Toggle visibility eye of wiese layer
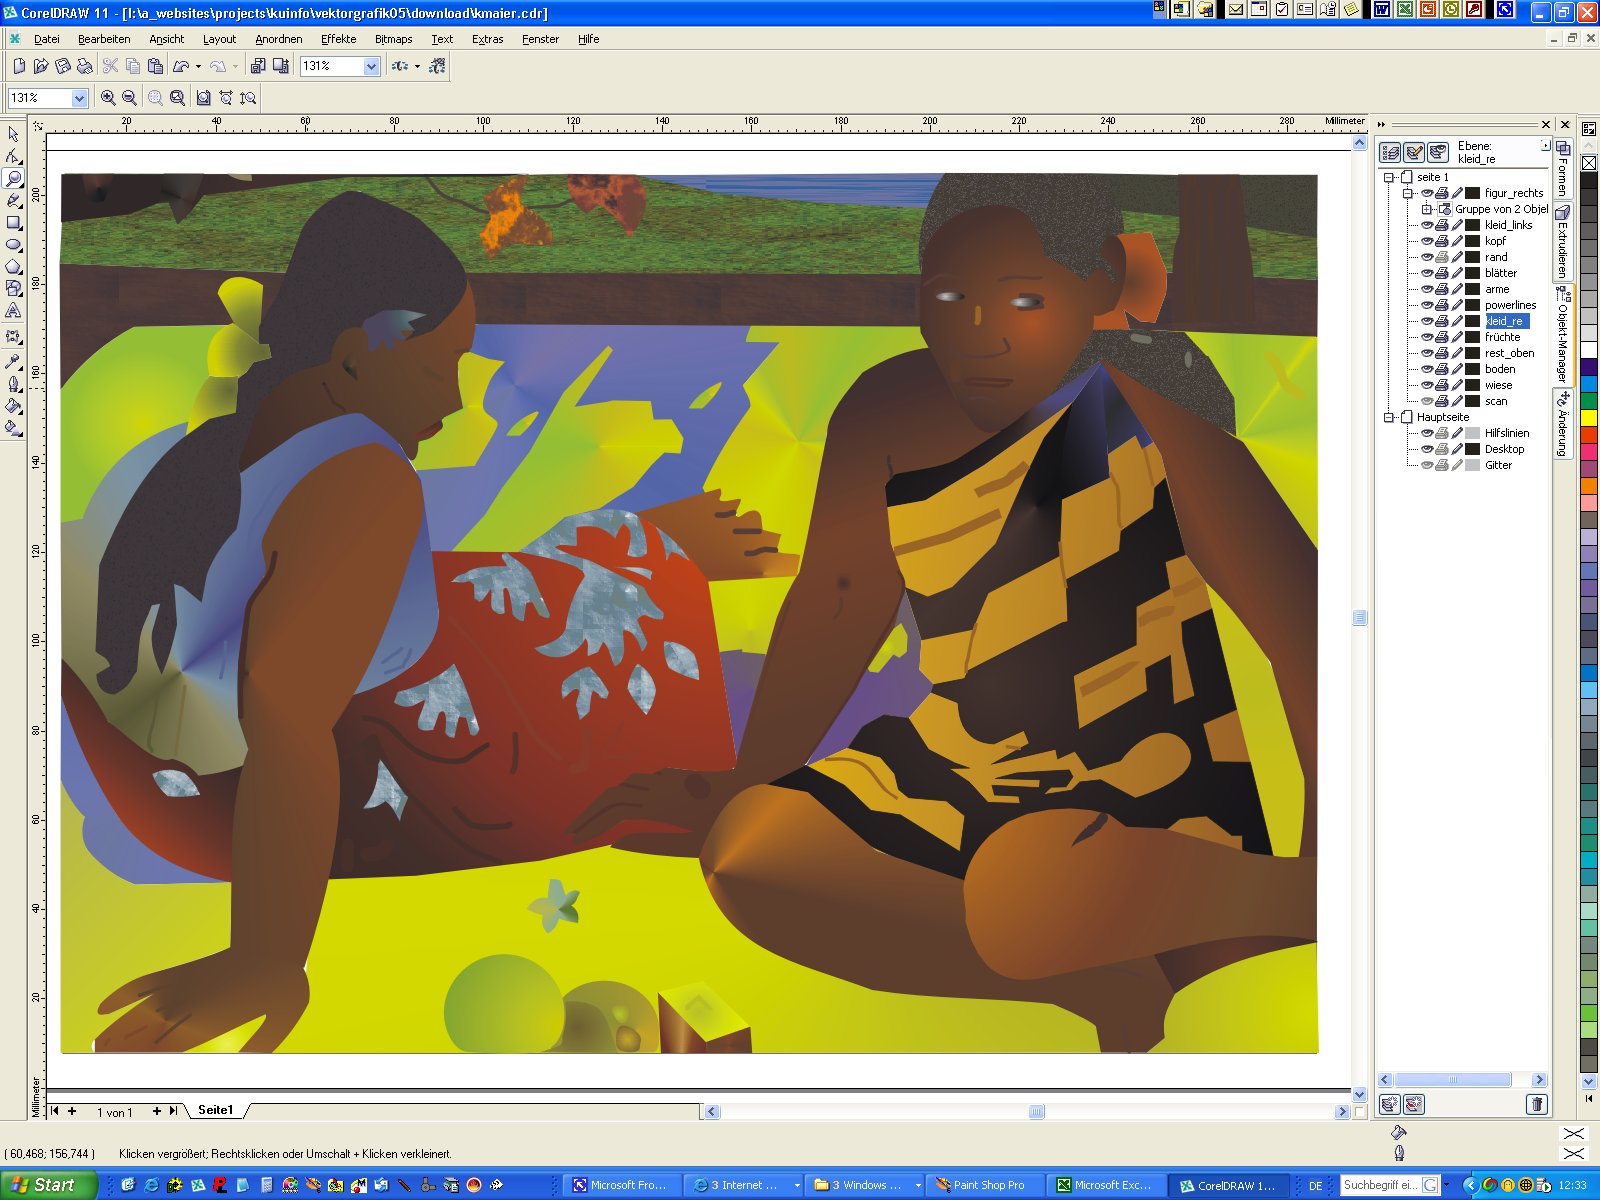 click(x=1427, y=385)
